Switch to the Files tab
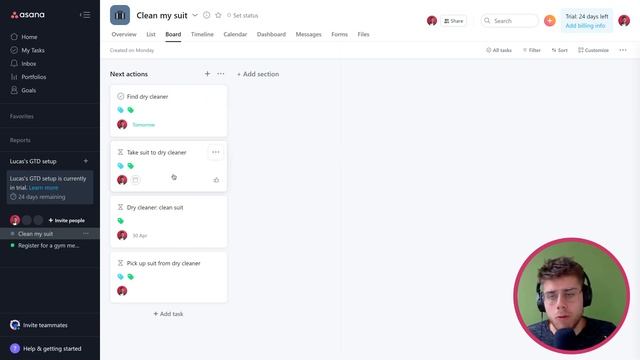The height and width of the screenshot is (360, 640). click(363, 34)
